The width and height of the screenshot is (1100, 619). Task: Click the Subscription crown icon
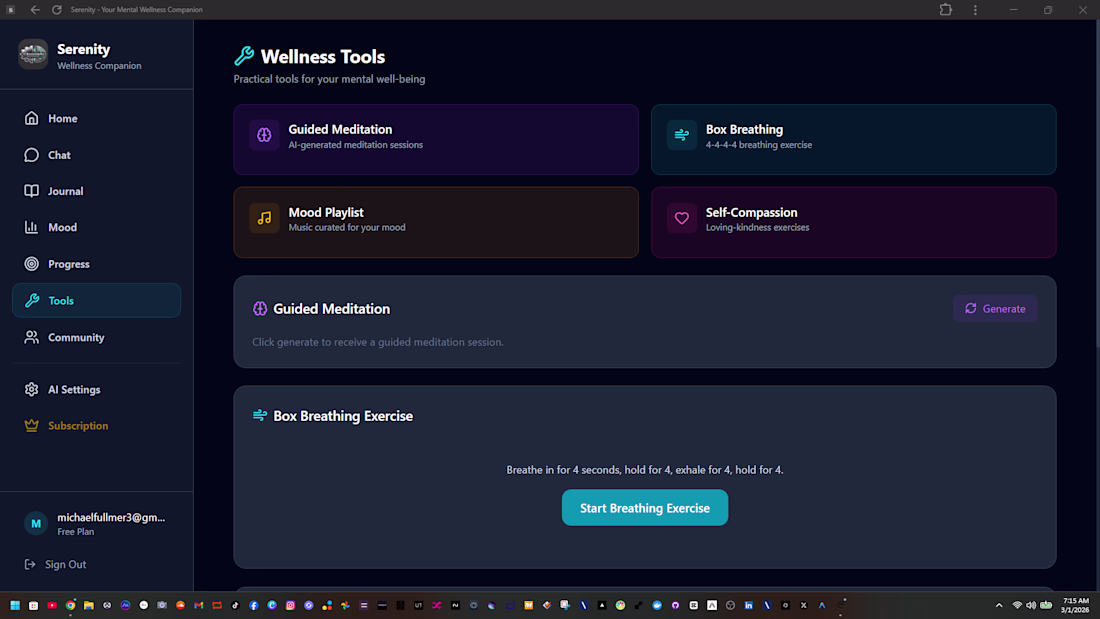pos(32,426)
